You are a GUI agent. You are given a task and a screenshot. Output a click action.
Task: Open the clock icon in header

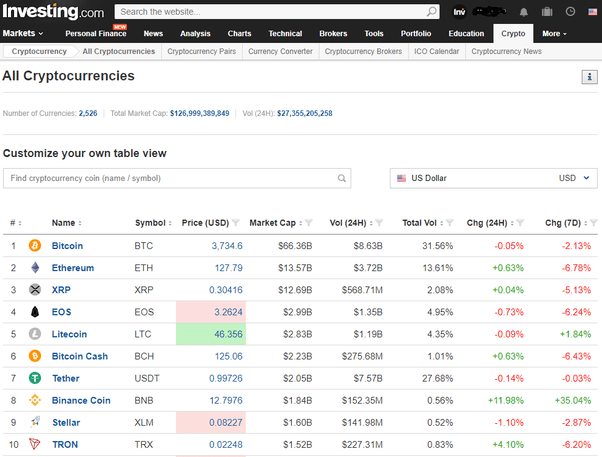pyautogui.click(x=570, y=12)
